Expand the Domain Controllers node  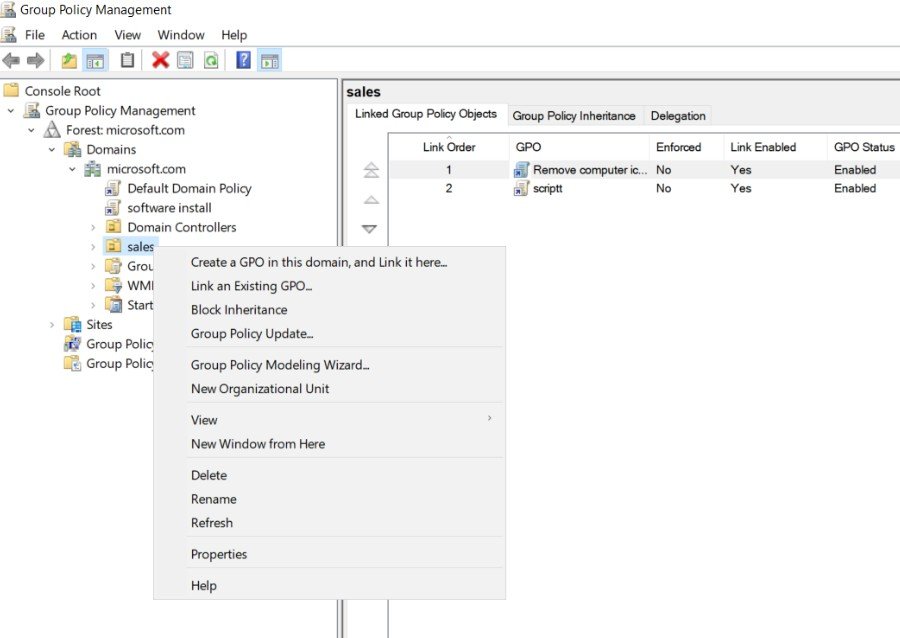[x=93, y=228]
